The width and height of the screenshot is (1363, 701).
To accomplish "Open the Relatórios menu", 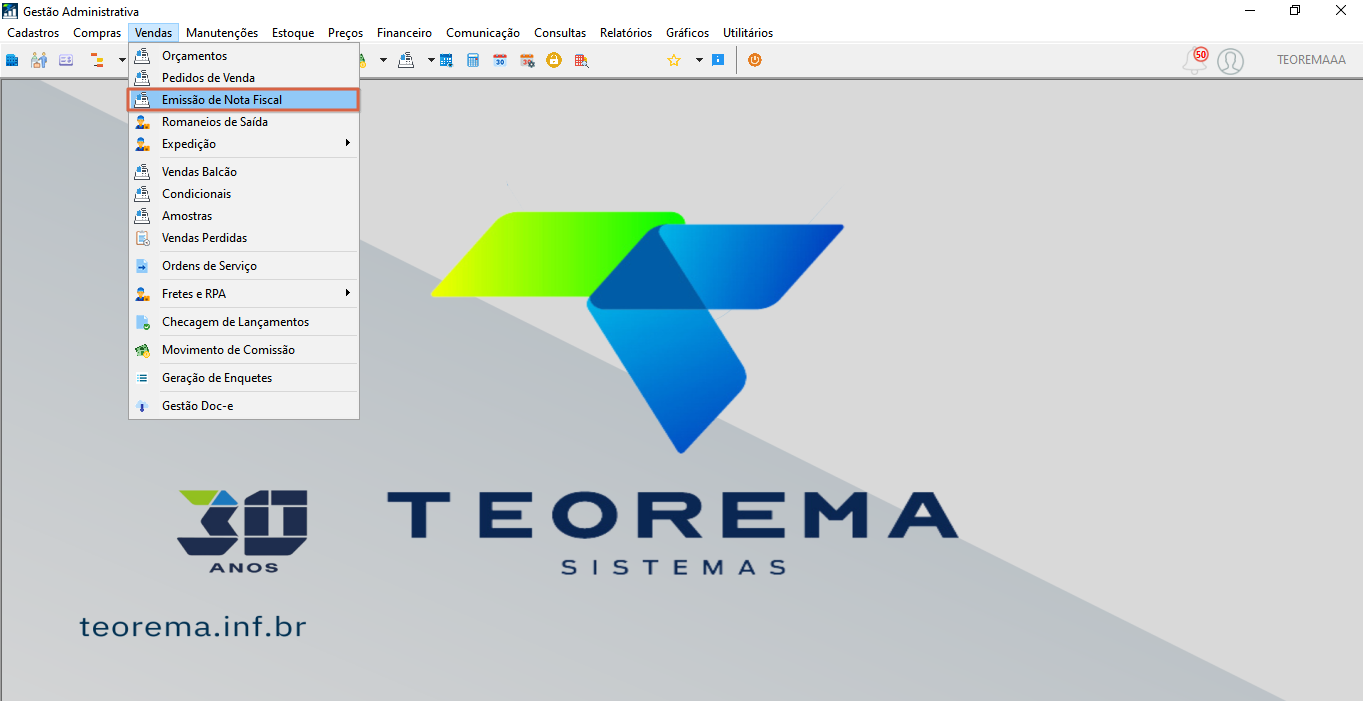I will click(626, 33).
